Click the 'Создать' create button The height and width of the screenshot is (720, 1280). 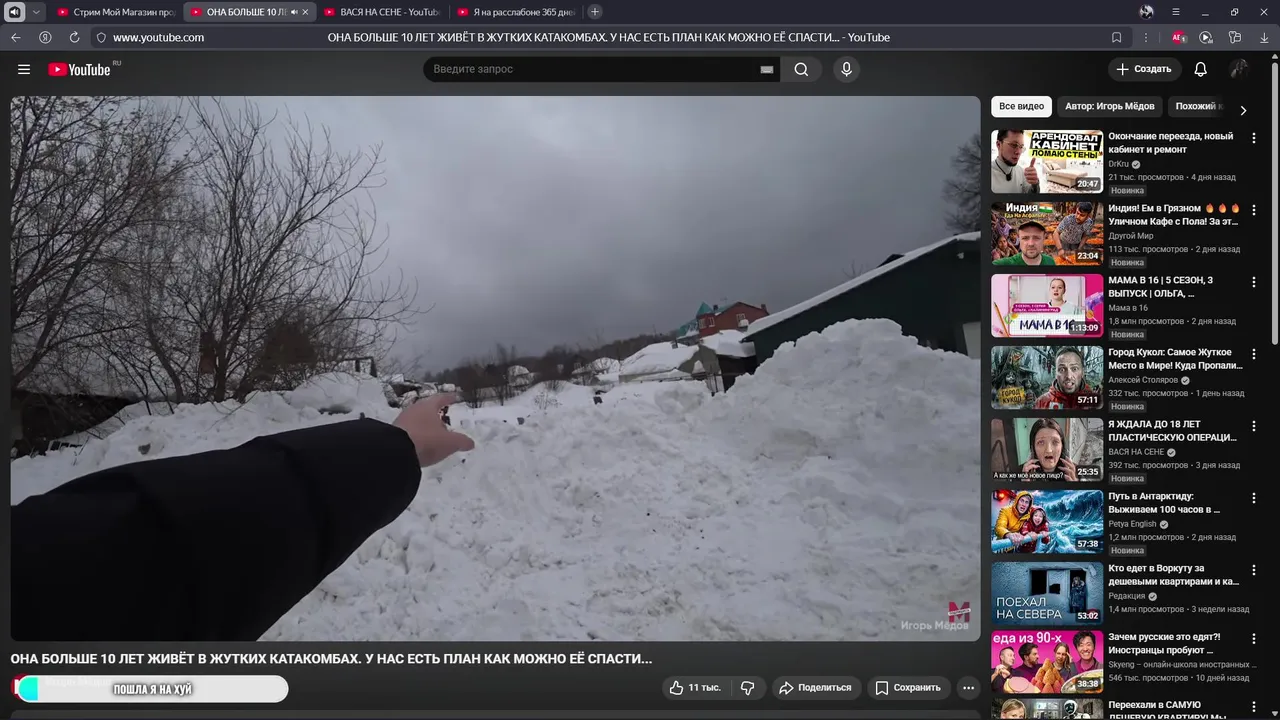(1144, 69)
